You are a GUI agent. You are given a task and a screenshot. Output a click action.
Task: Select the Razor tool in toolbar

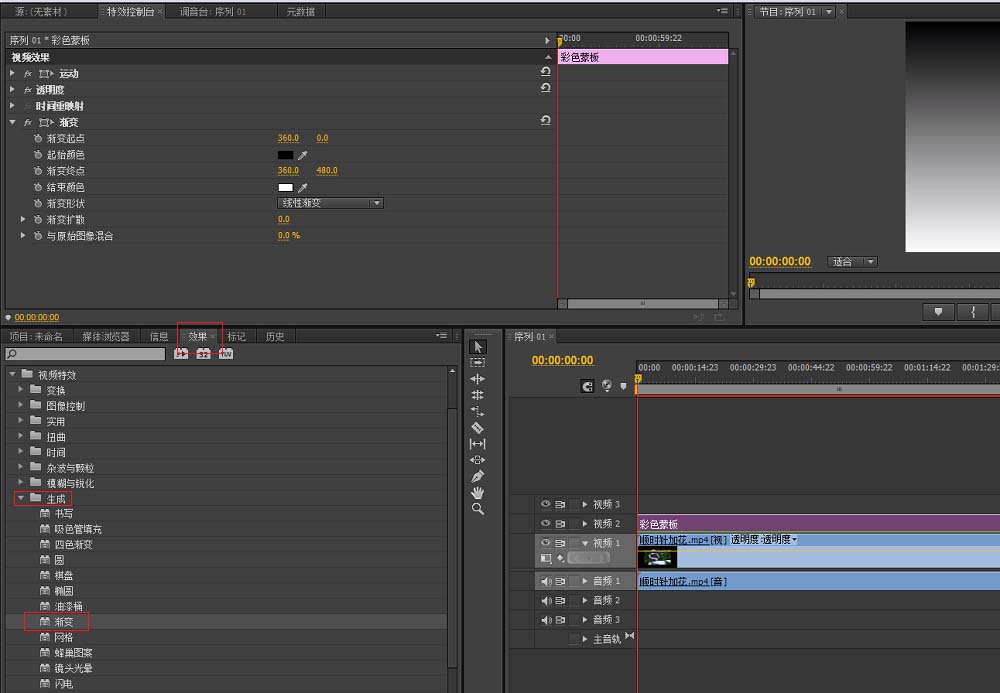477,427
